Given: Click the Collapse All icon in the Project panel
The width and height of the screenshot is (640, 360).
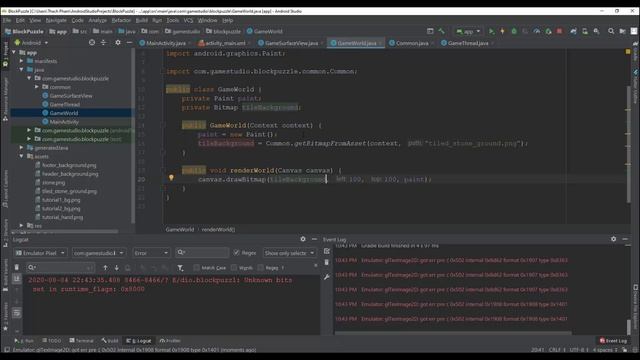Looking at the screenshot, I should [104, 42].
